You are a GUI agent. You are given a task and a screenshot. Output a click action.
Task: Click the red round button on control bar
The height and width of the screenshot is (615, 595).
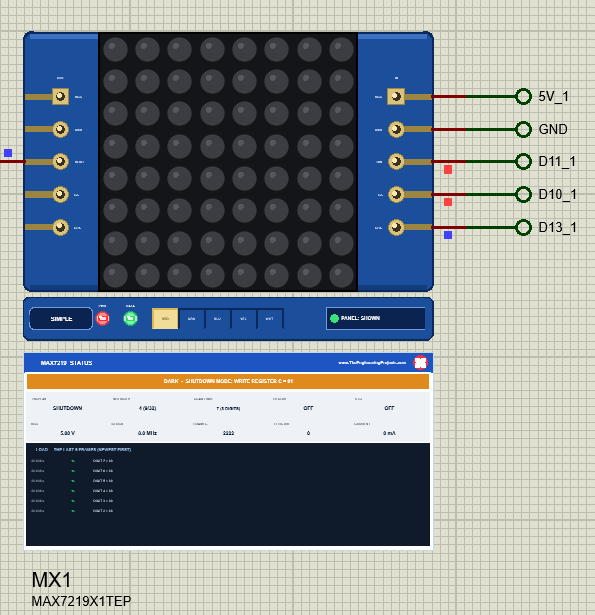[x=103, y=318]
